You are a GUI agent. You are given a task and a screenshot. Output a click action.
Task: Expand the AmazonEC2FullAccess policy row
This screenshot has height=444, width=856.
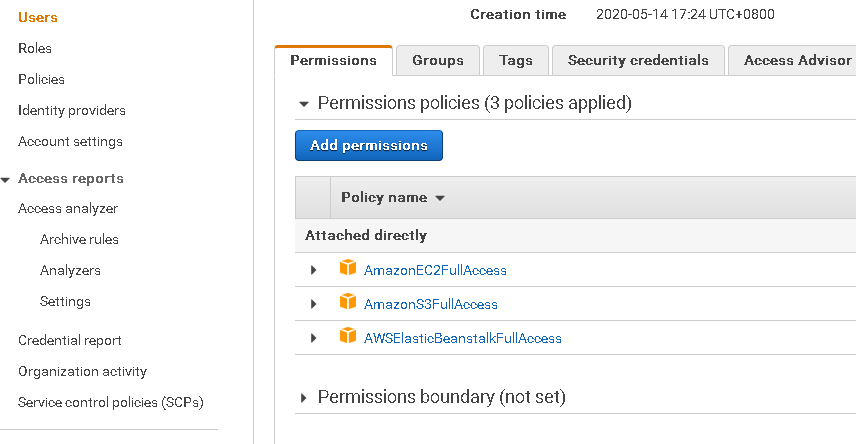click(x=313, y=270)
